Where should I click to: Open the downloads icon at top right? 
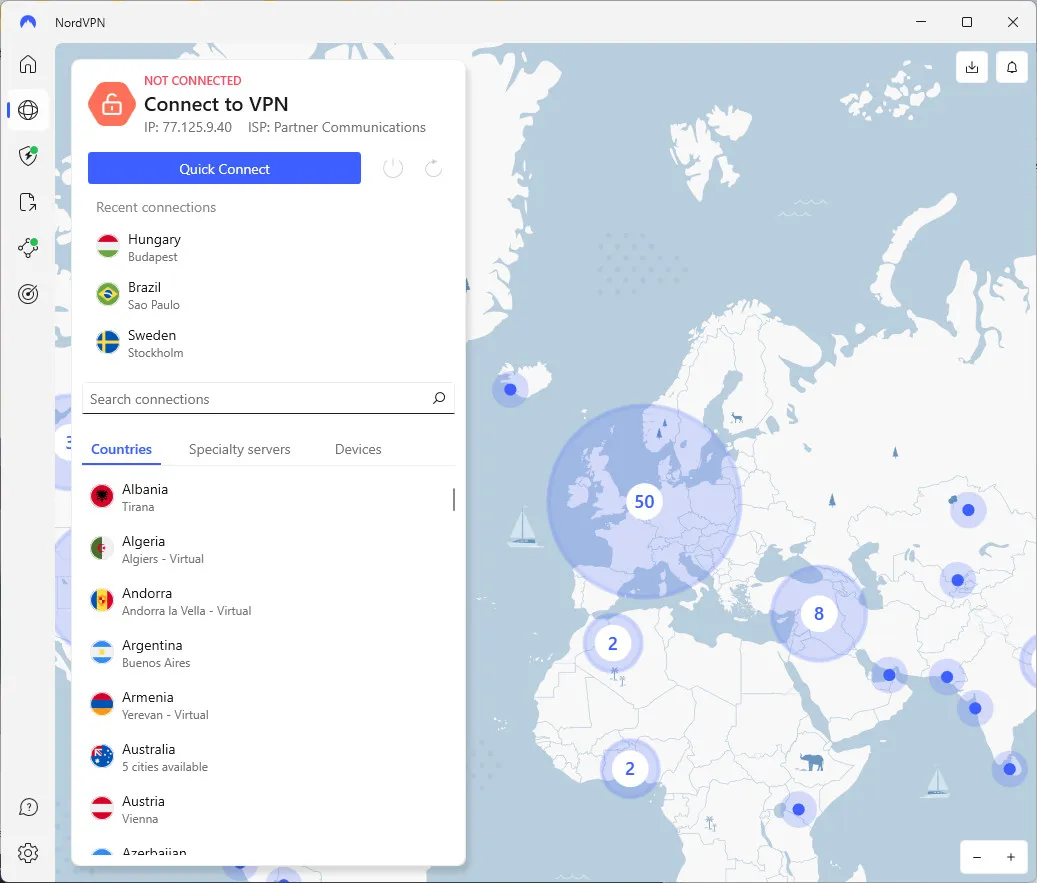(x=971, y=67)
